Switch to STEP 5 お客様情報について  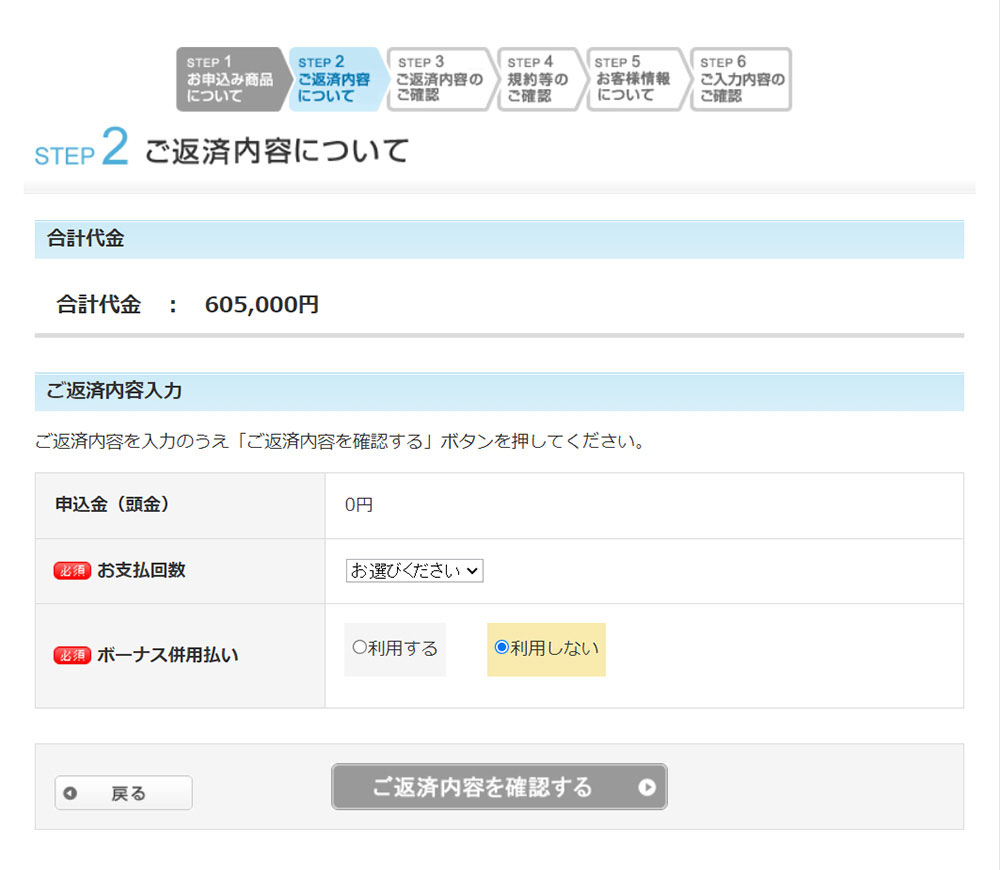634,79
